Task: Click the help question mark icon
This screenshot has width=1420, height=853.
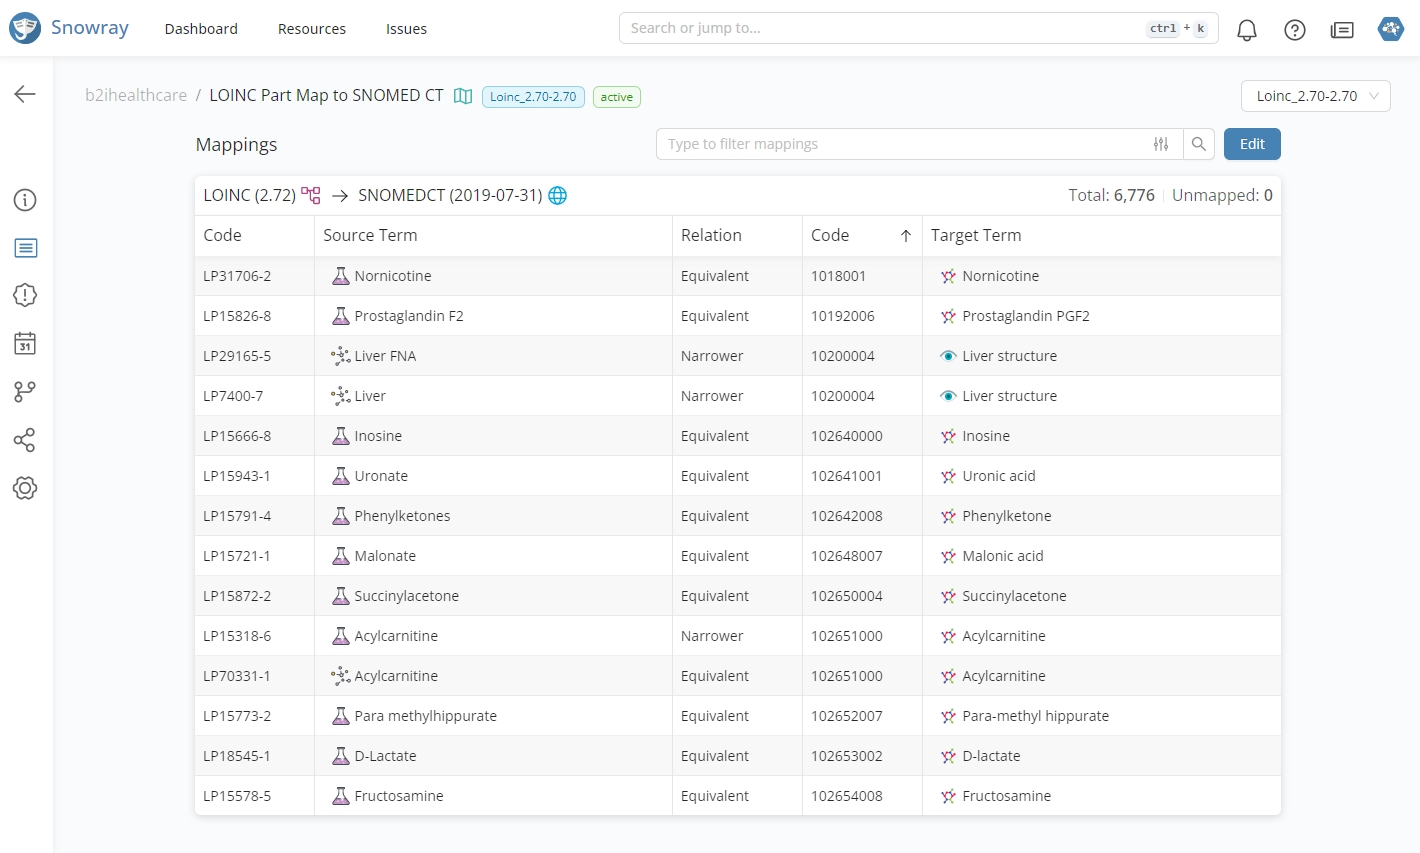Action: [x=1294, y=30]
